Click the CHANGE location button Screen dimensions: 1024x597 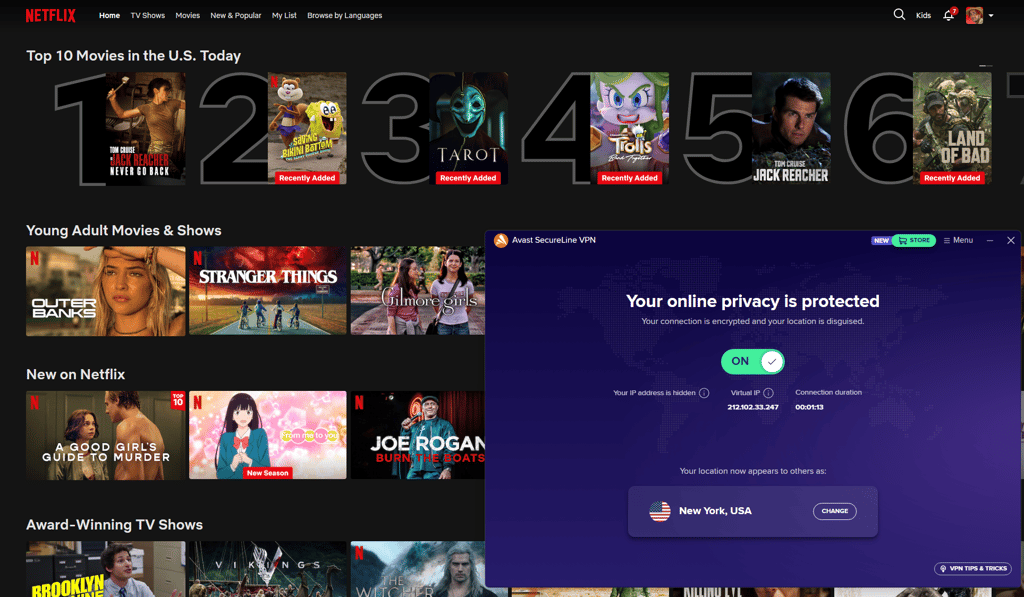[835, 511]
